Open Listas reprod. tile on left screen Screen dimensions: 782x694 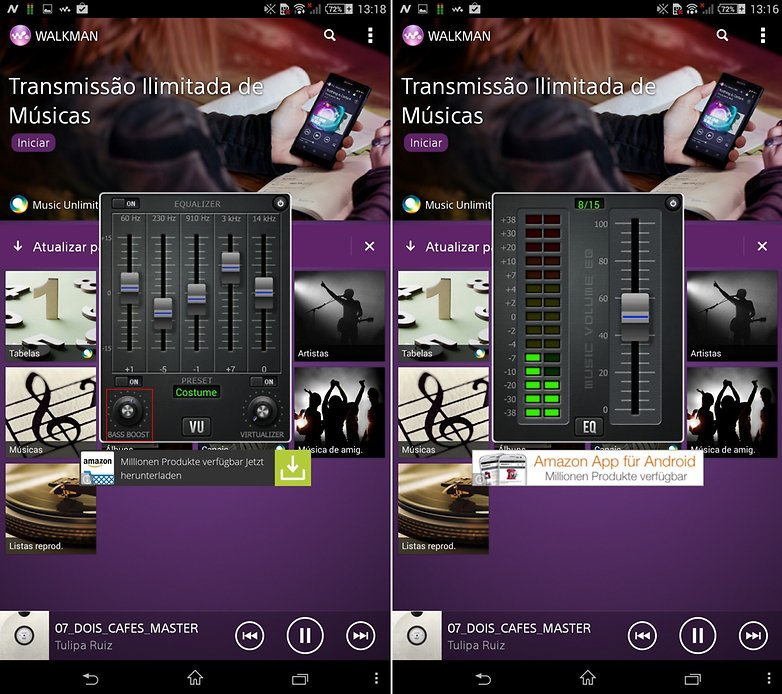[x=51, y=509]
